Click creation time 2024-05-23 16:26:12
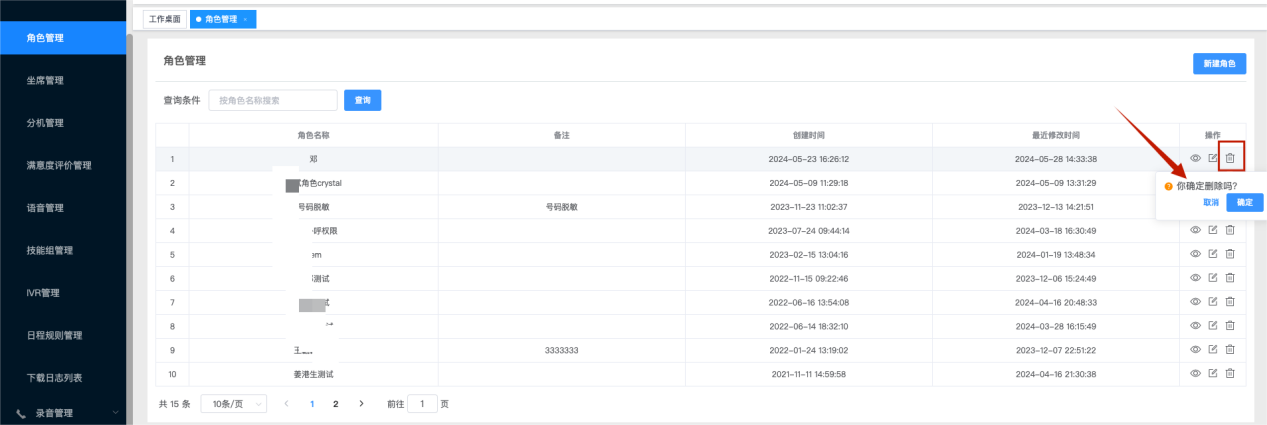Screen dimensions: 1267x425 point(808,159)
